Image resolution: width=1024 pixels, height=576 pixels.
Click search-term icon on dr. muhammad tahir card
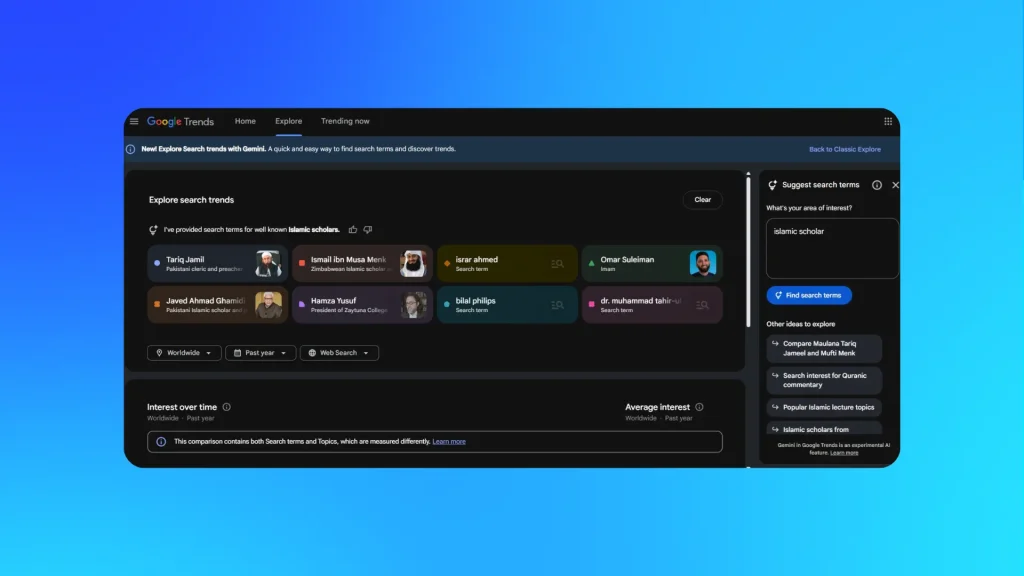(702, 305)
